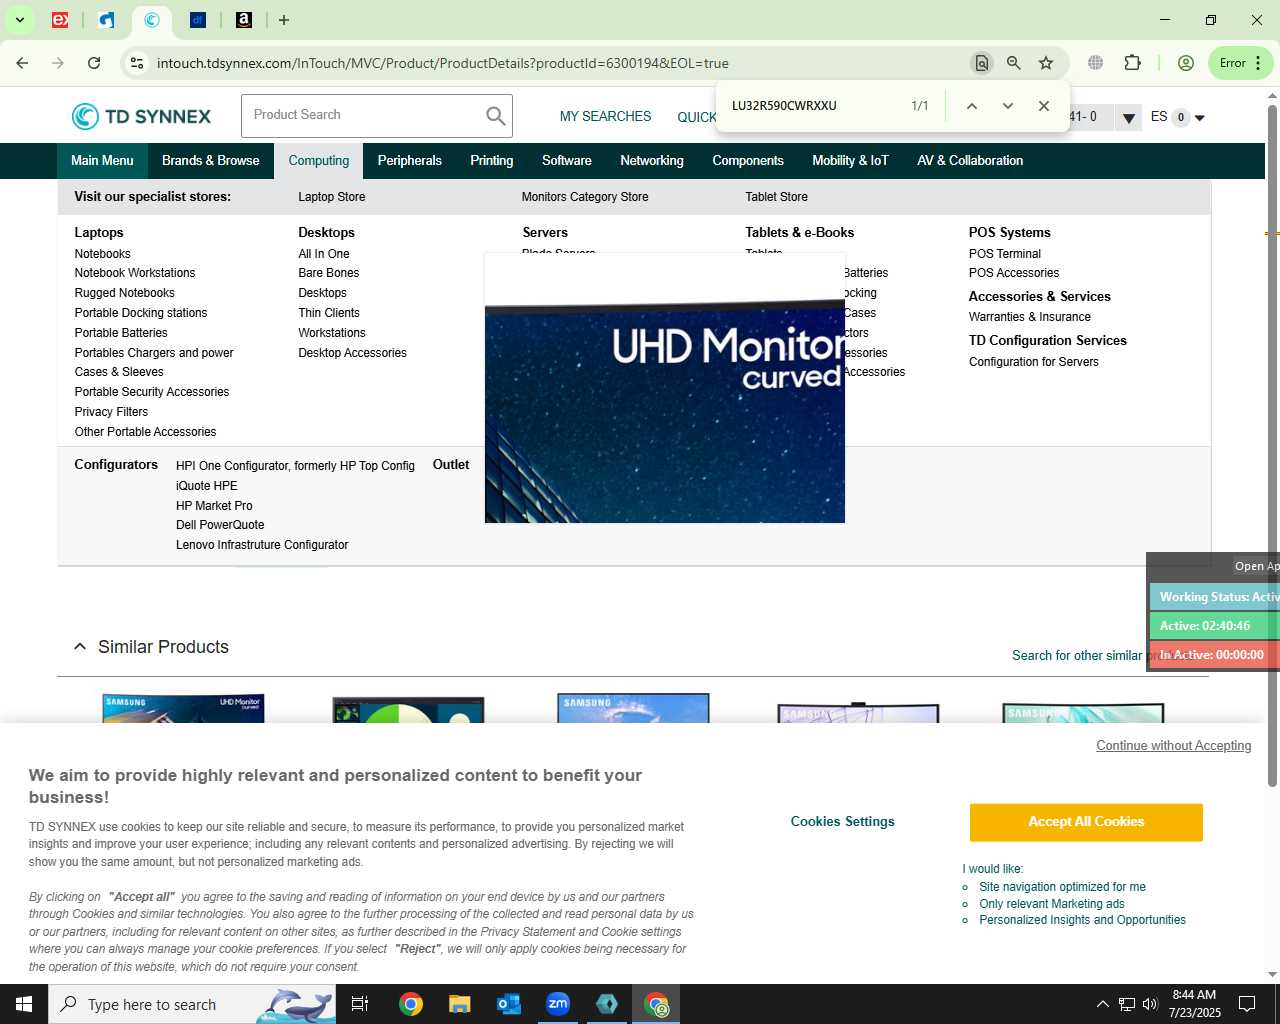
Task: Open the Components menu
Action: click(748, 161)
